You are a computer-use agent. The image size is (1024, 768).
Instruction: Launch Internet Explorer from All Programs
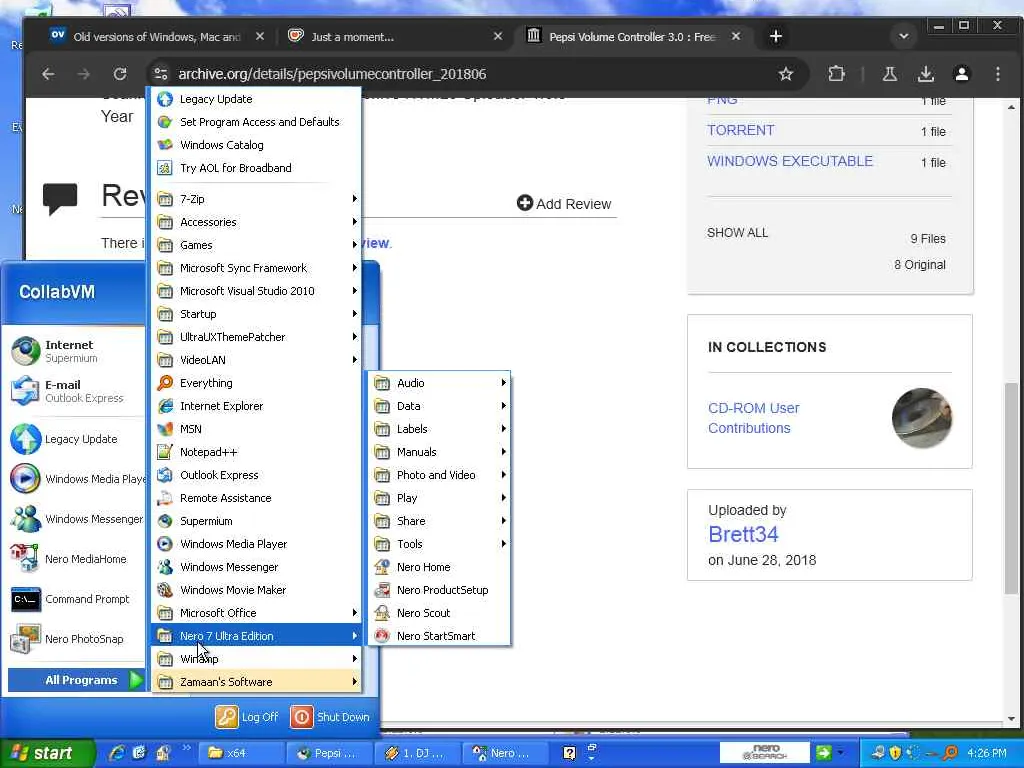tap(257, 406)
